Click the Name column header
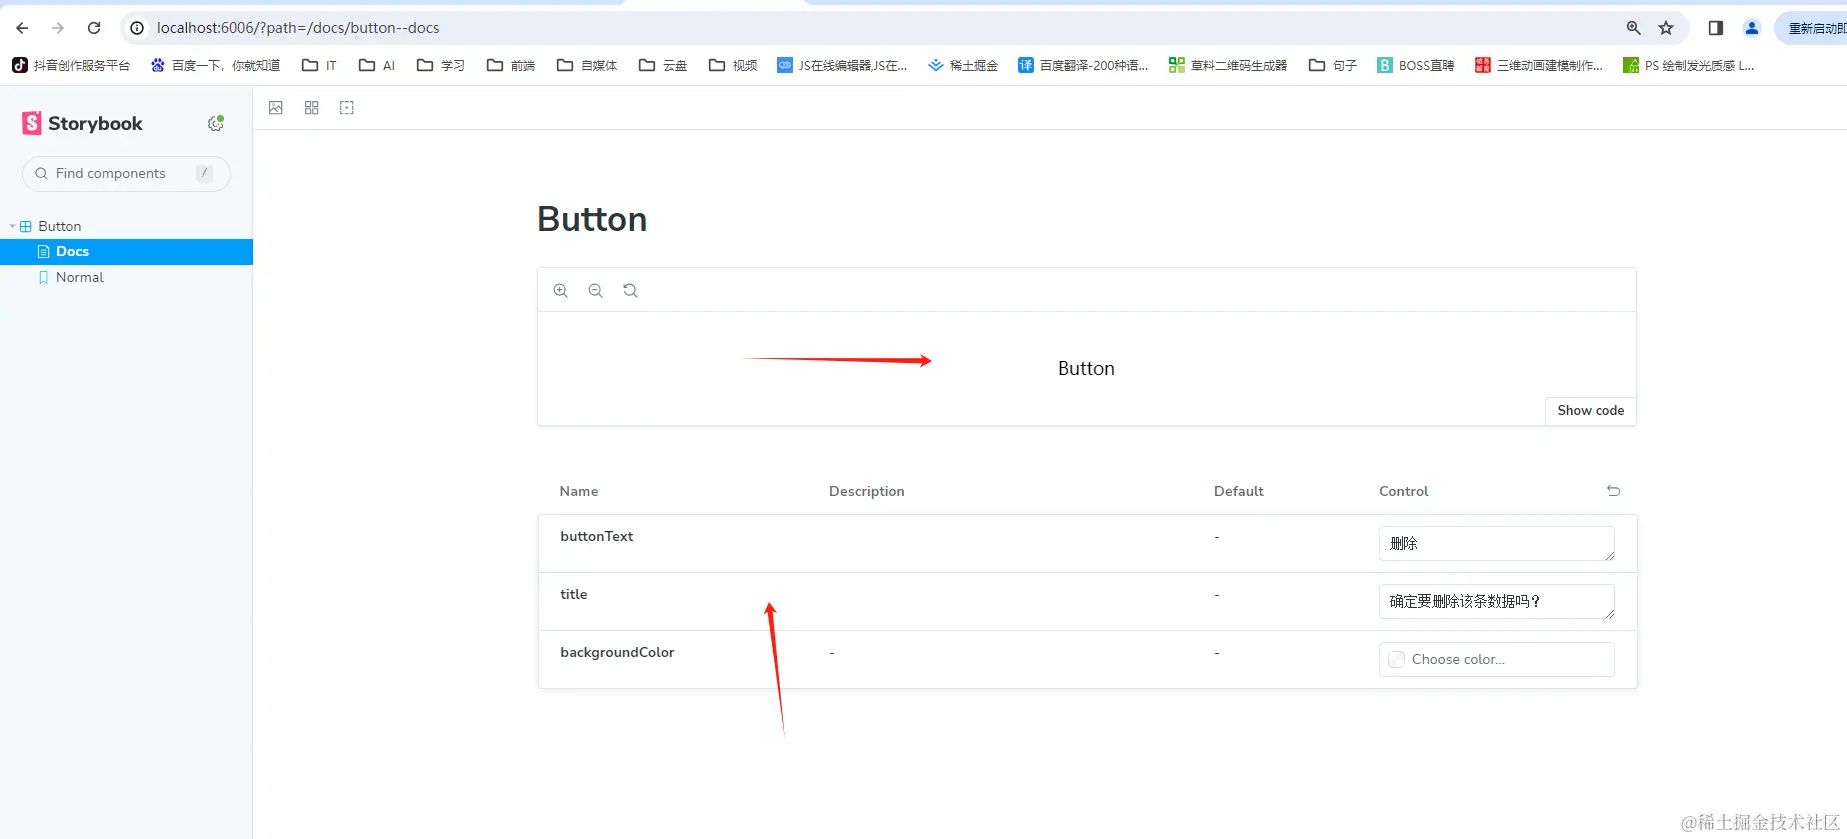The width and height of the screenshot is (1847, 839). 579,492
